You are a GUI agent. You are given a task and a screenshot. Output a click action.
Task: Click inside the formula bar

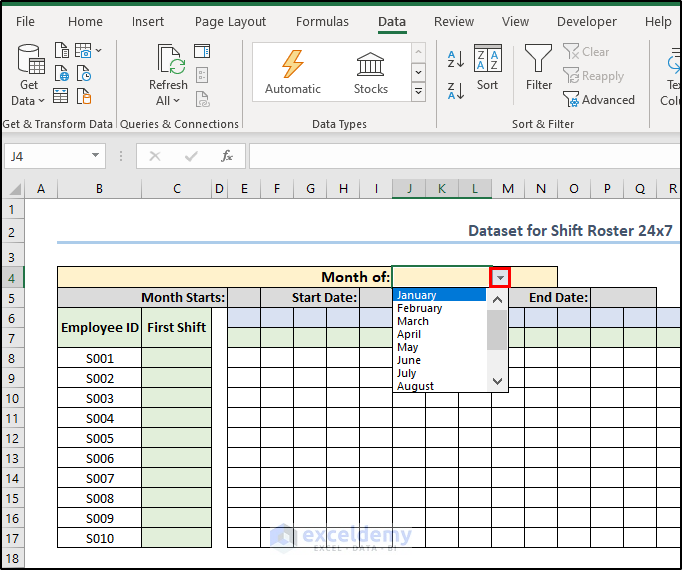click(x=465, y=156)
